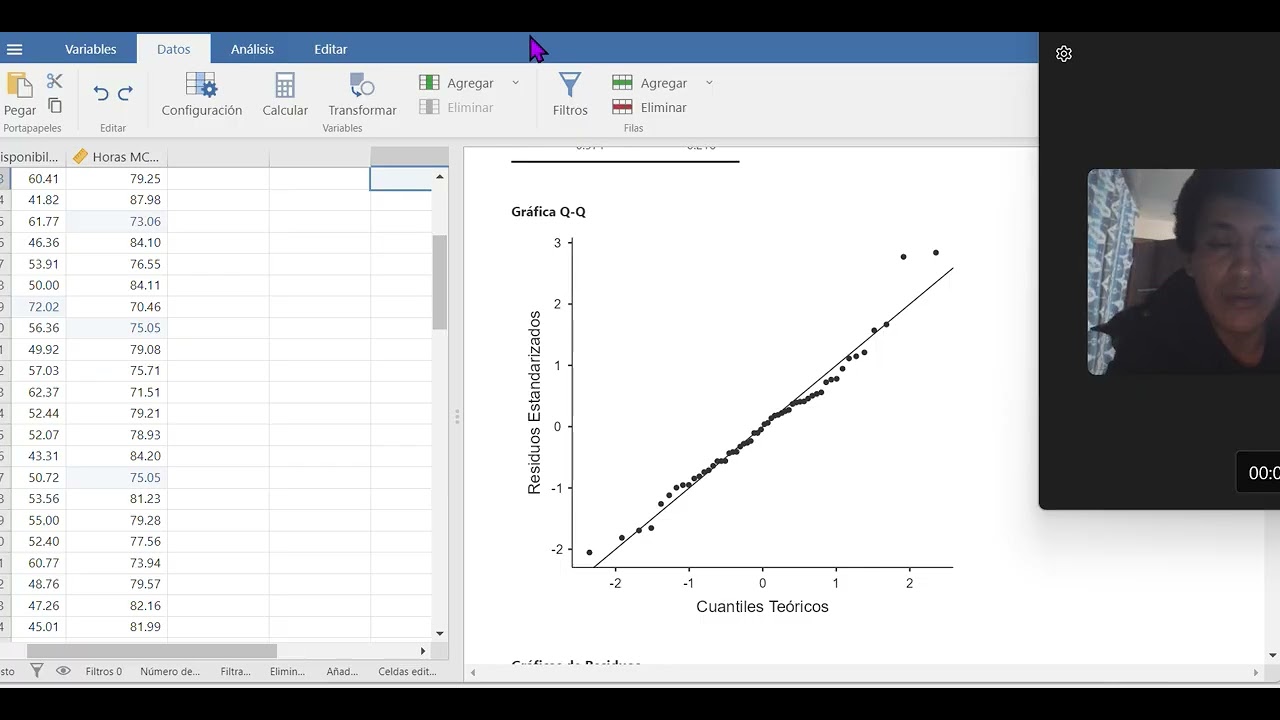Undo the last edit
This screenshot has width=1280, height=720.
tap(101, 93)
